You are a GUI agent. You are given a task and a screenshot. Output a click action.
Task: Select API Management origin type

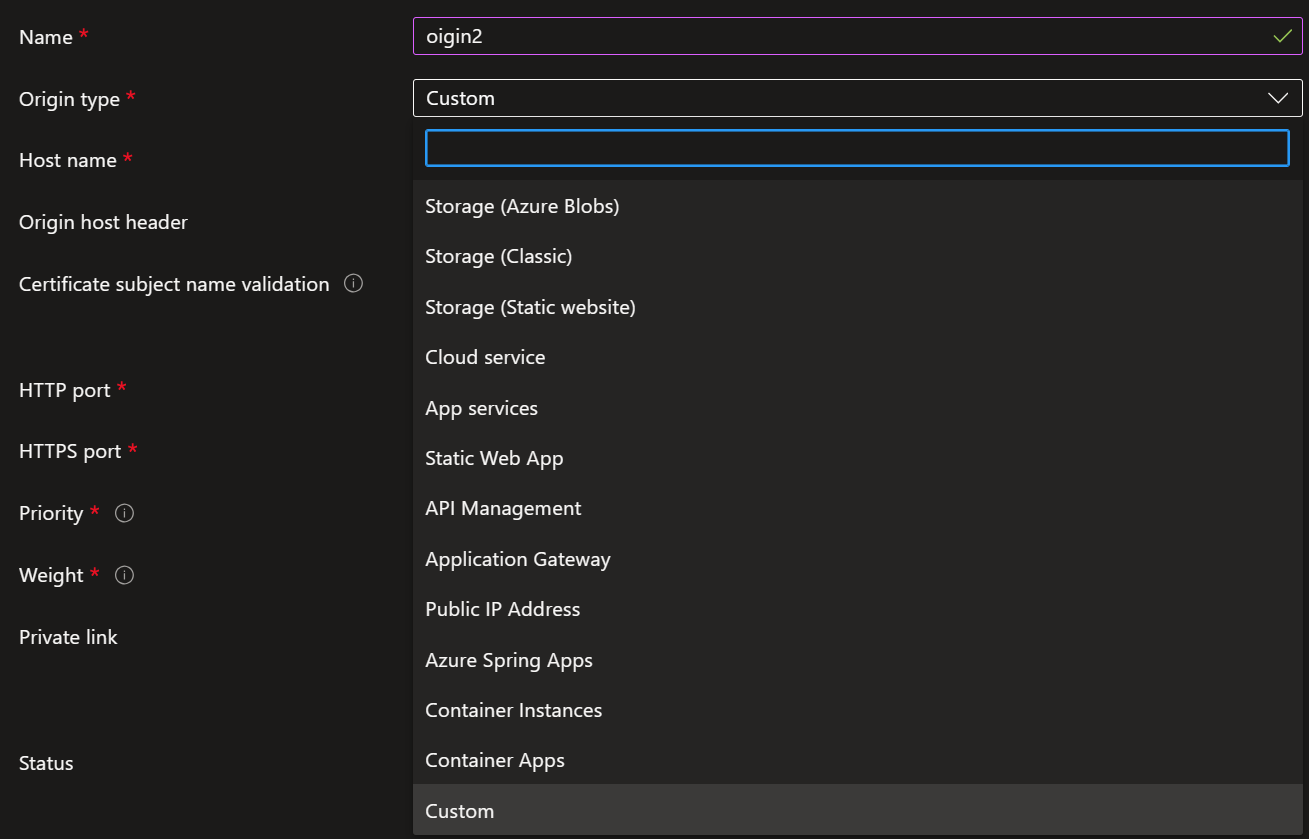503,508
